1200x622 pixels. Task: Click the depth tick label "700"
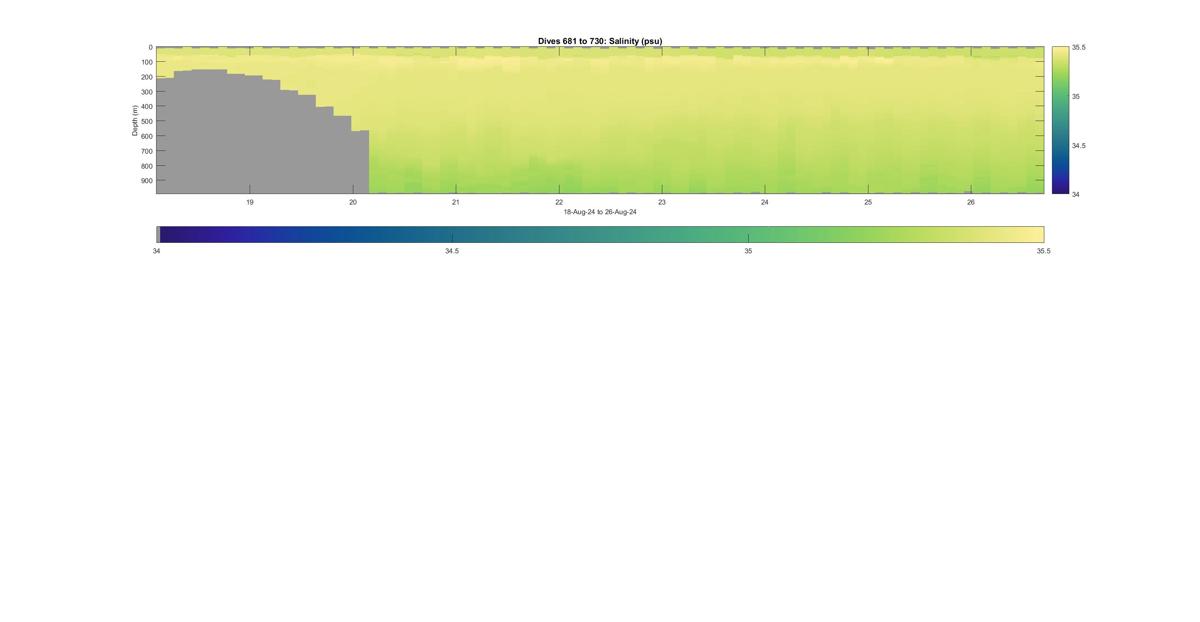147,151
